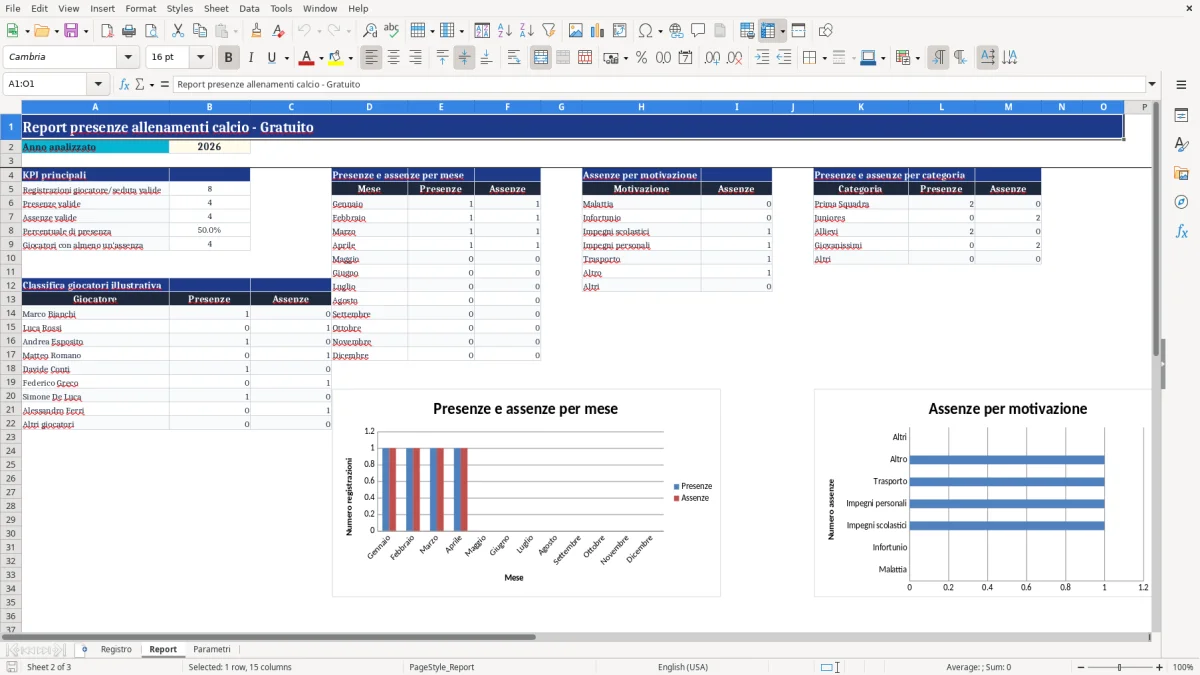Click the Select All corner box

10,107
